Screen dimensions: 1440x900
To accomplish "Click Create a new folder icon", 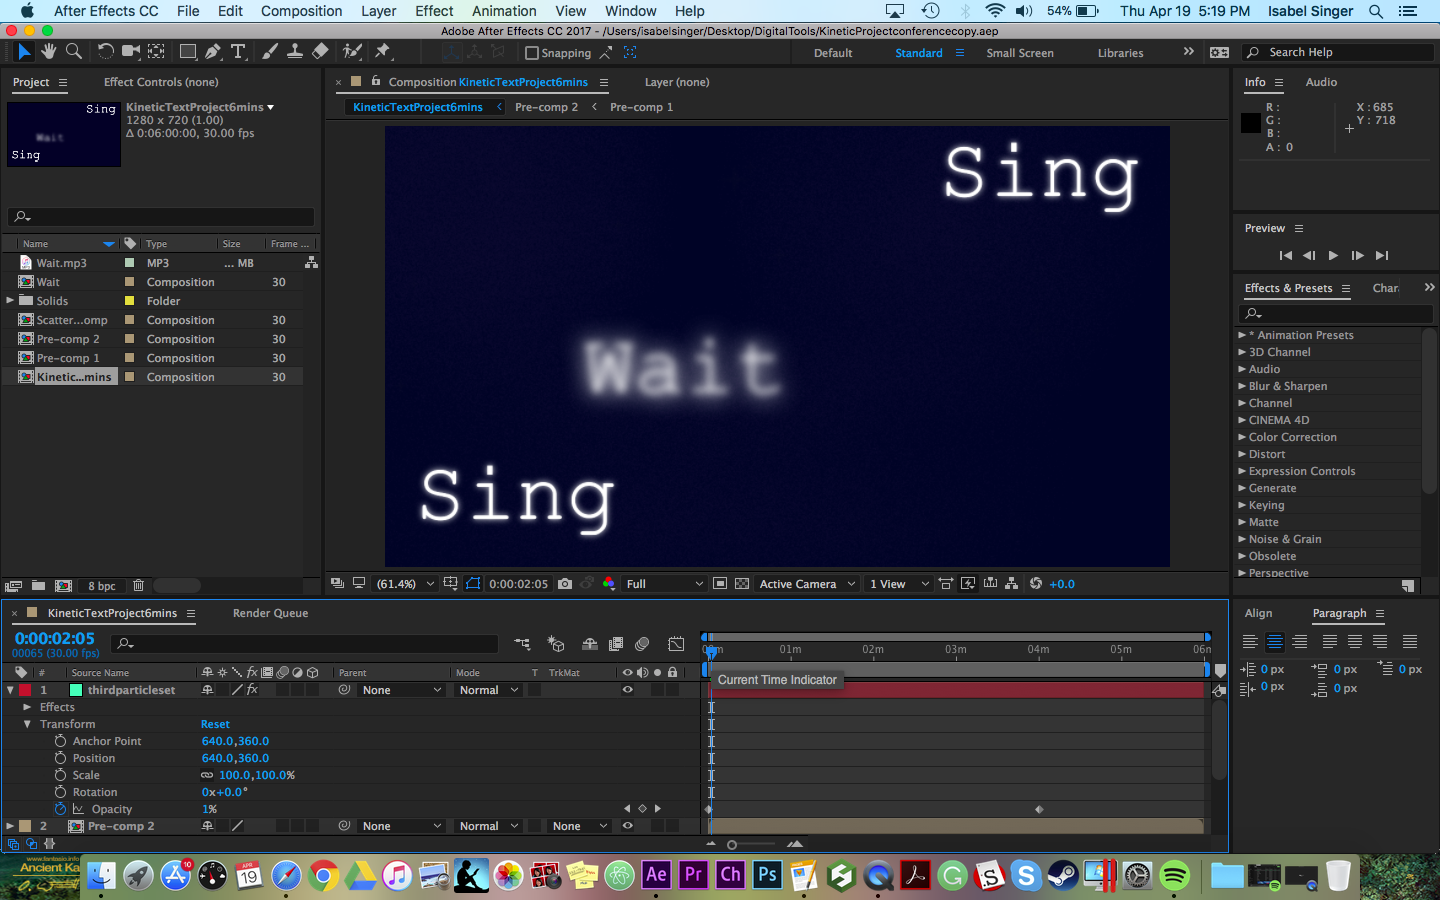I will coord(38,586).
